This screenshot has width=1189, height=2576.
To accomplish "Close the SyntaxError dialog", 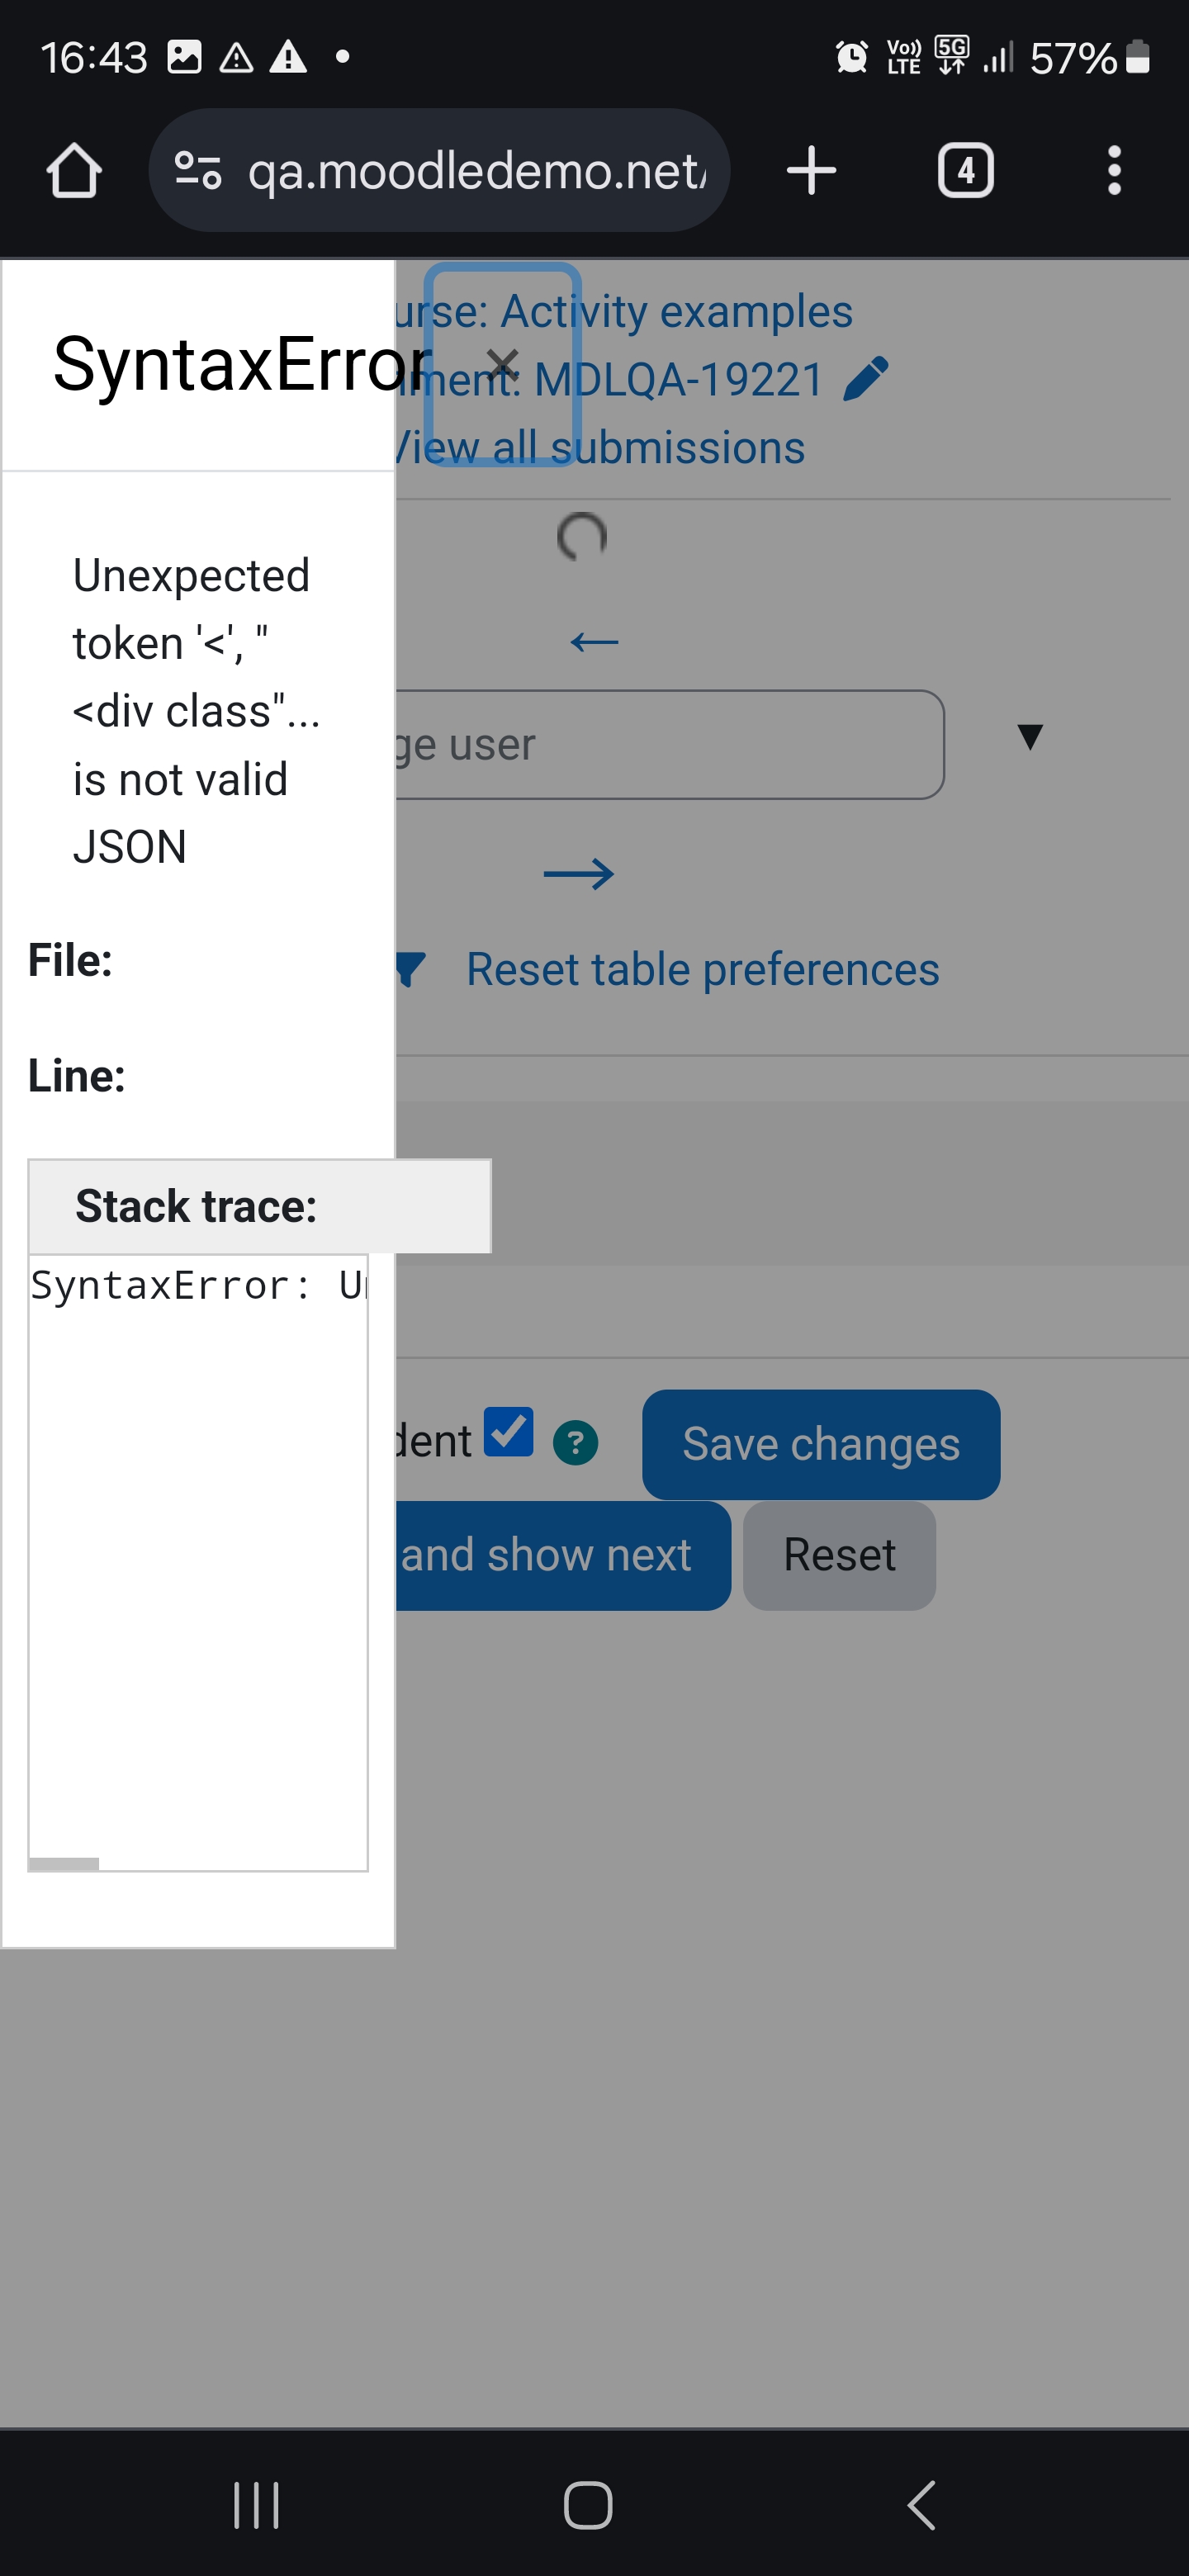I will pyautogui.click(x=503, y=364).
